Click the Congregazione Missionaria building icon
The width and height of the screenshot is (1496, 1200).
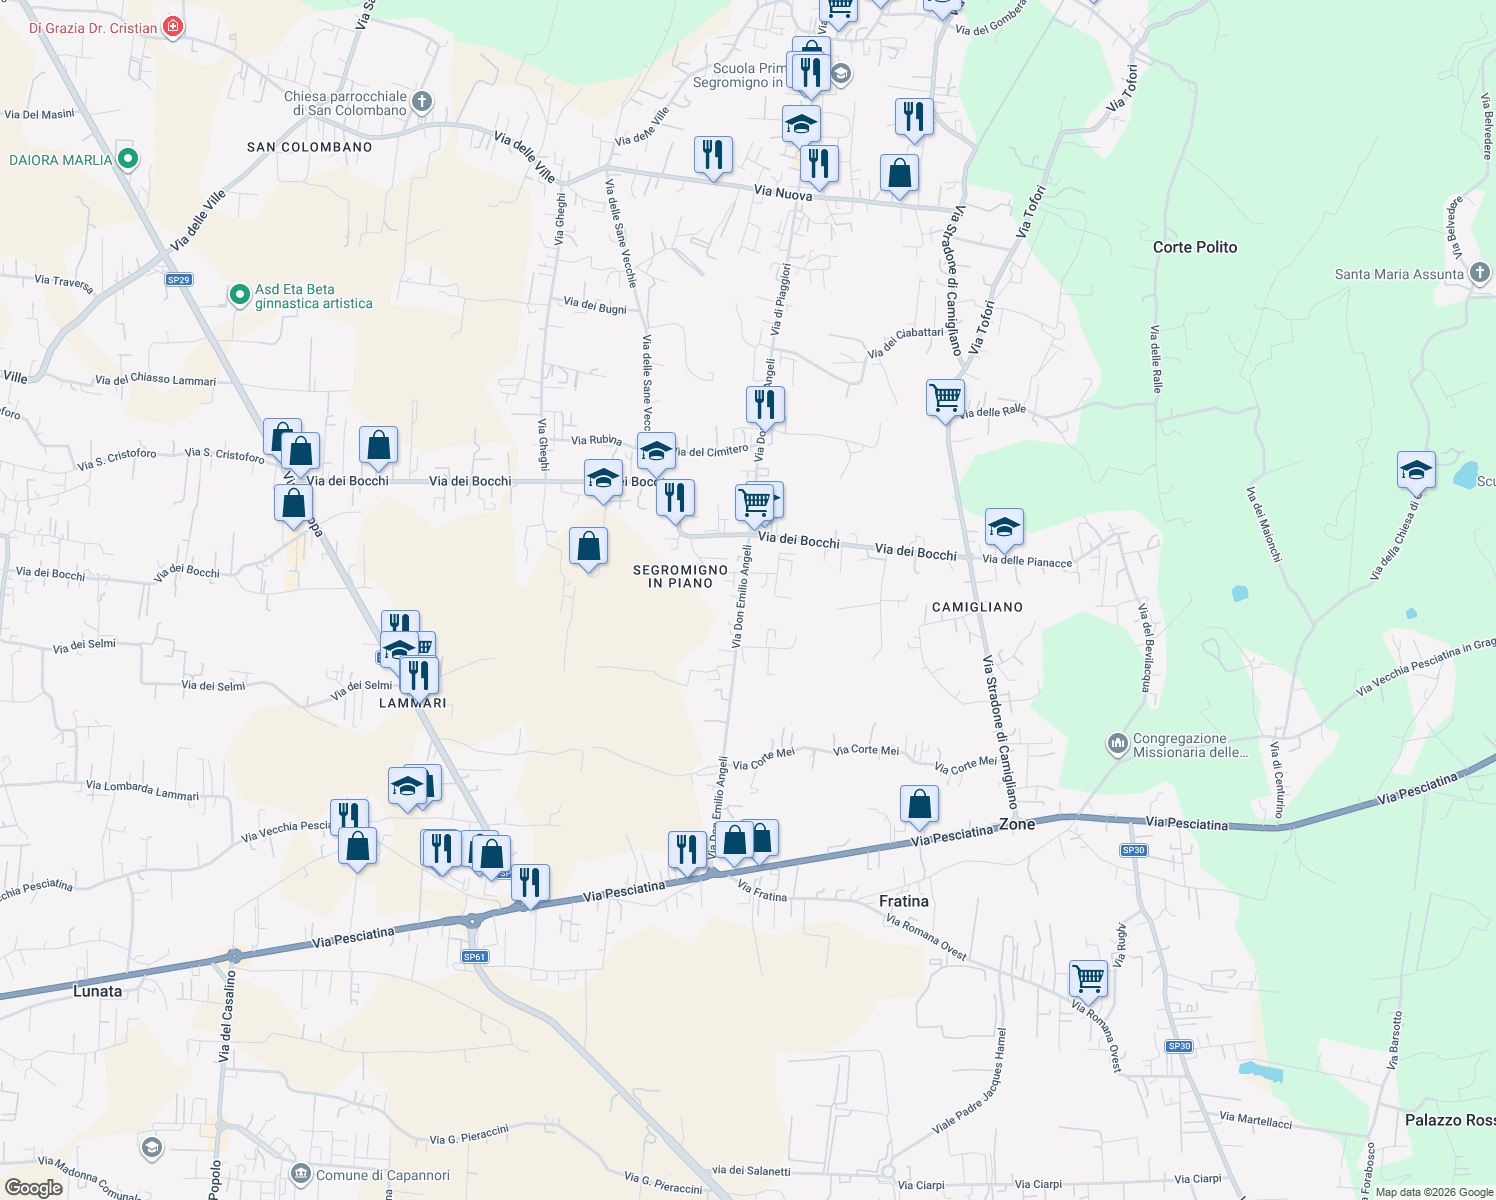[1117, 744]
